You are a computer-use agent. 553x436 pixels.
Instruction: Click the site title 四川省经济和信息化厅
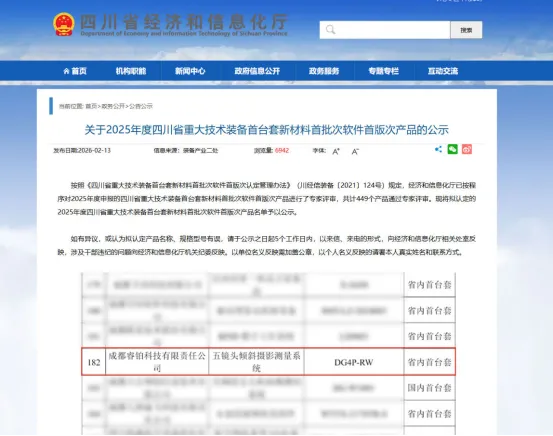point(184,22)
